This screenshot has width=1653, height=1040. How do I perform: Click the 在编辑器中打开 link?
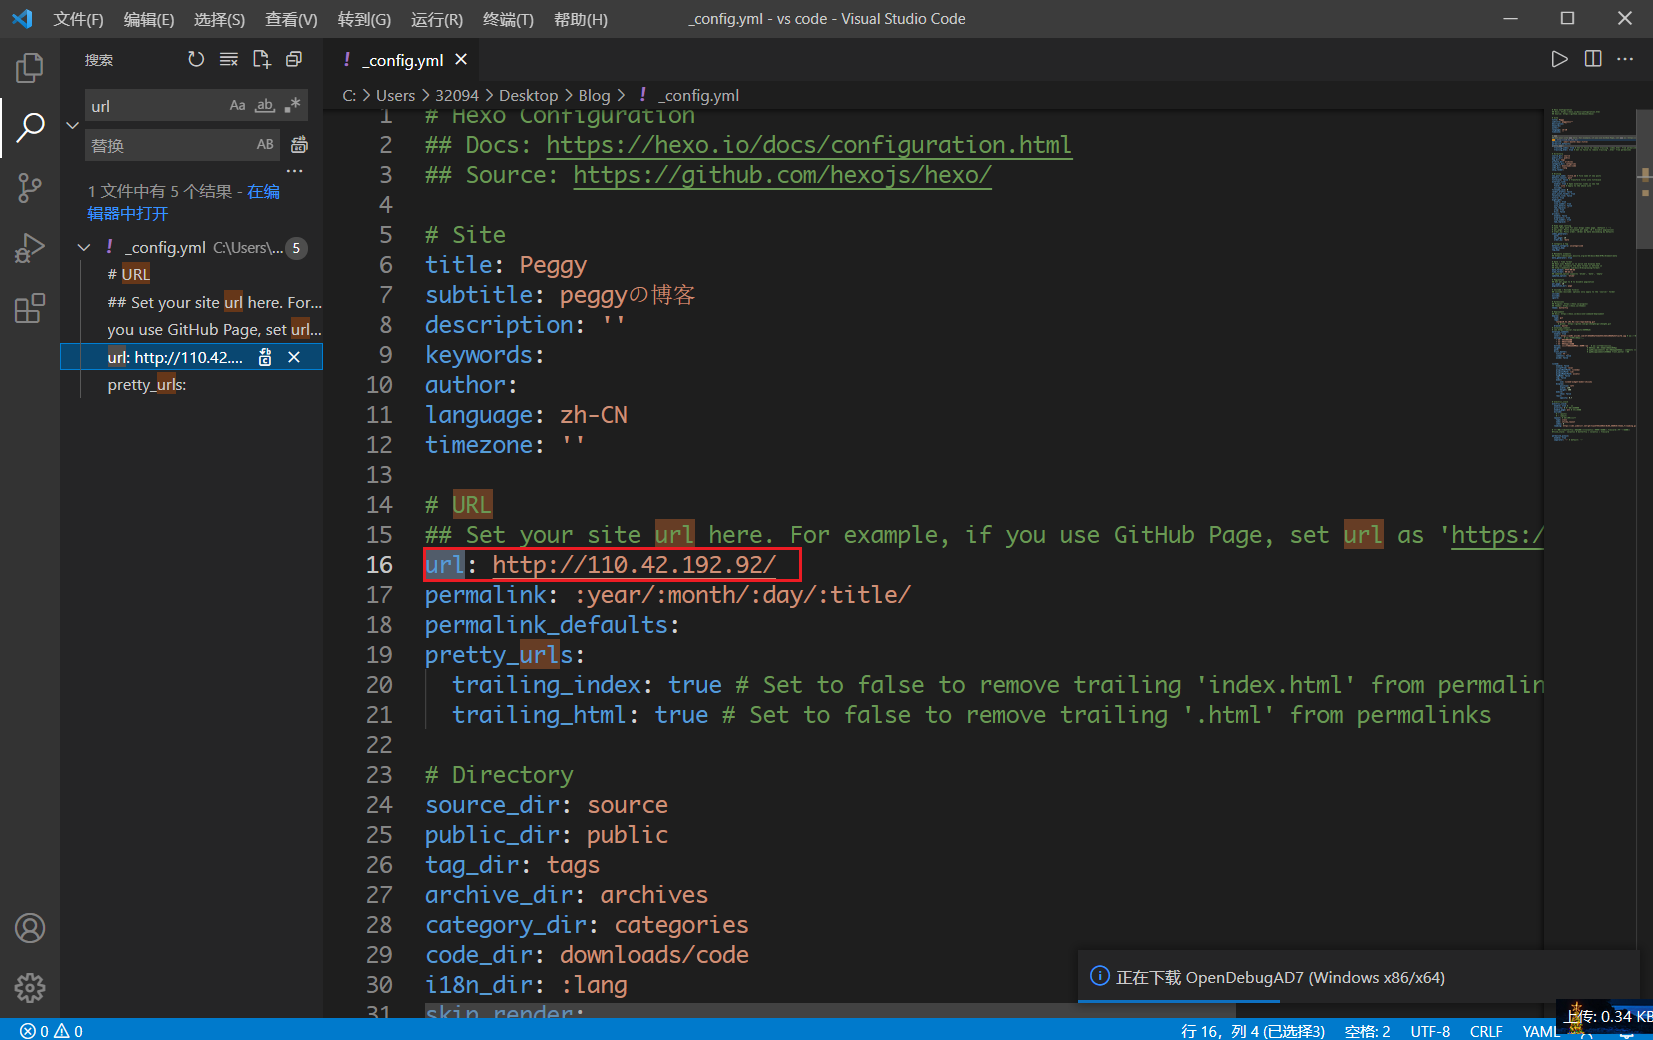click(183, 202)
